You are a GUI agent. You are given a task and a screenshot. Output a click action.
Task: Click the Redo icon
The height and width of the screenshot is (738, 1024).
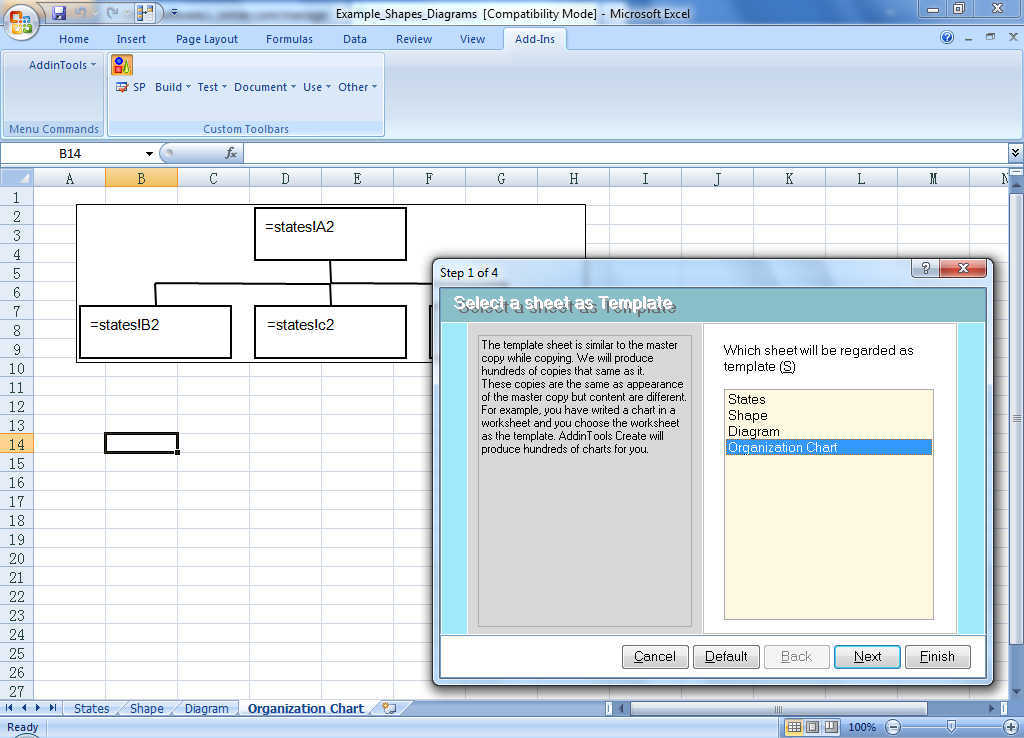113,11
